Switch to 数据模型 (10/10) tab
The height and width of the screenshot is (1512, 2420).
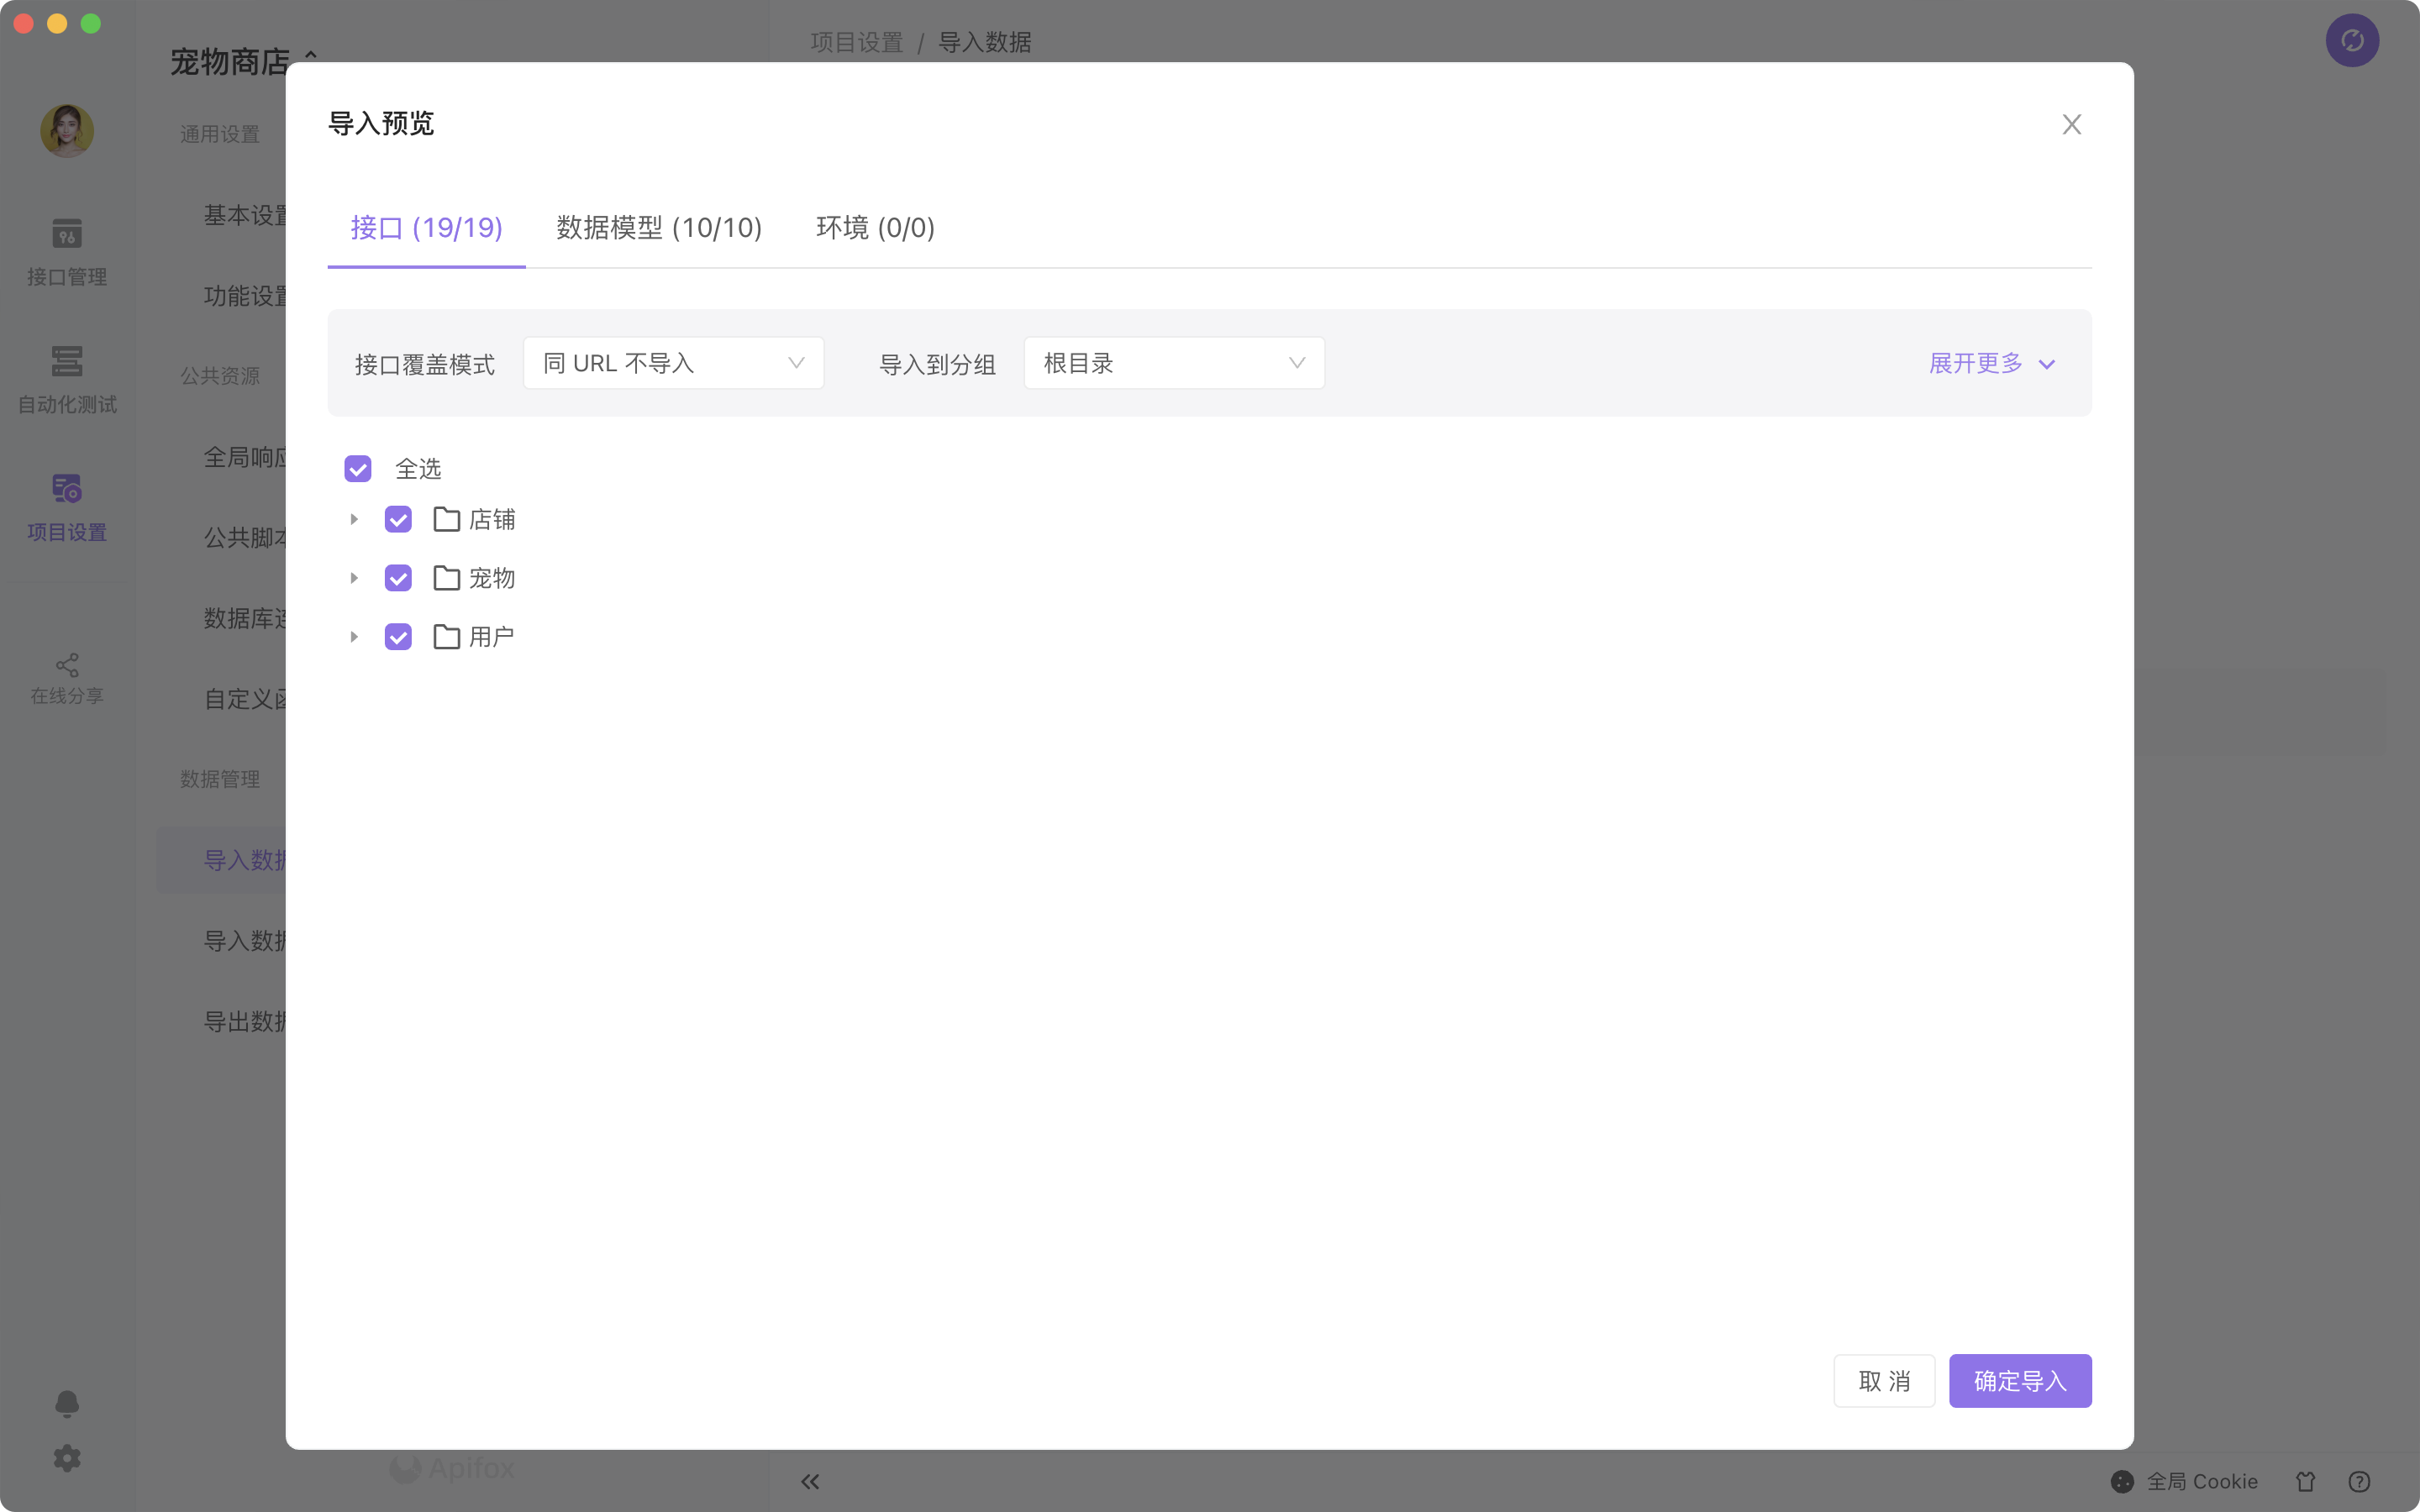point(659,227)
